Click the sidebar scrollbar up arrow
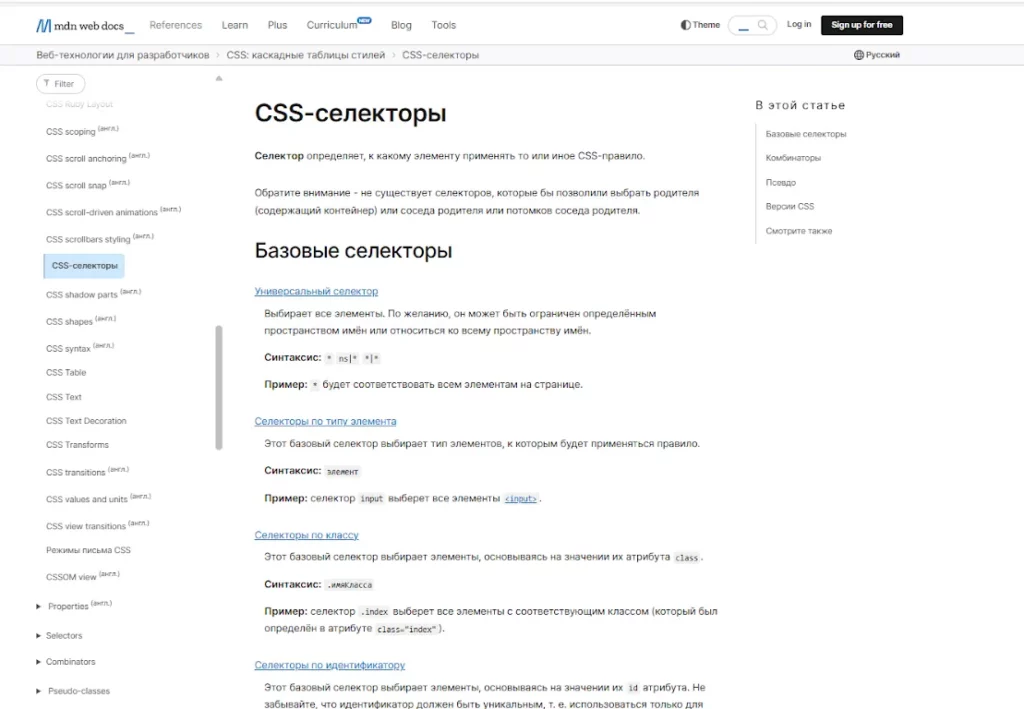 click(219, 78)
